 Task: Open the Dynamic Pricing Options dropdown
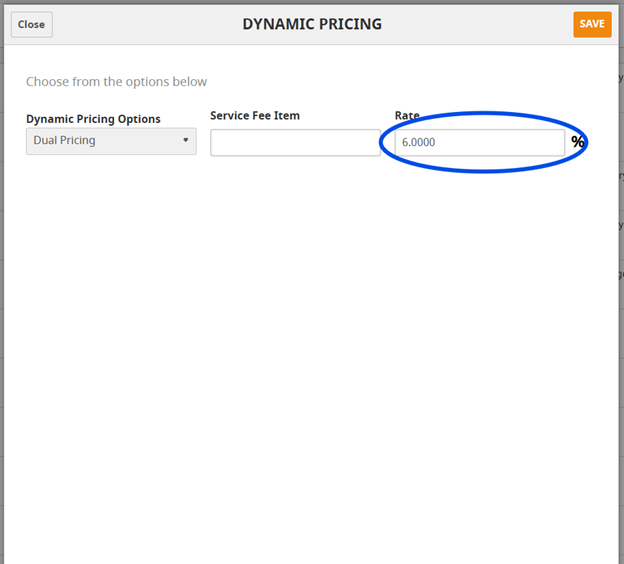point(111,141)
